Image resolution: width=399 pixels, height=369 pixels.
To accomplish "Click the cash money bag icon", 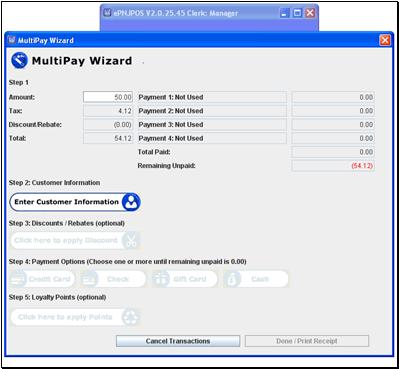I will (232, 279).
